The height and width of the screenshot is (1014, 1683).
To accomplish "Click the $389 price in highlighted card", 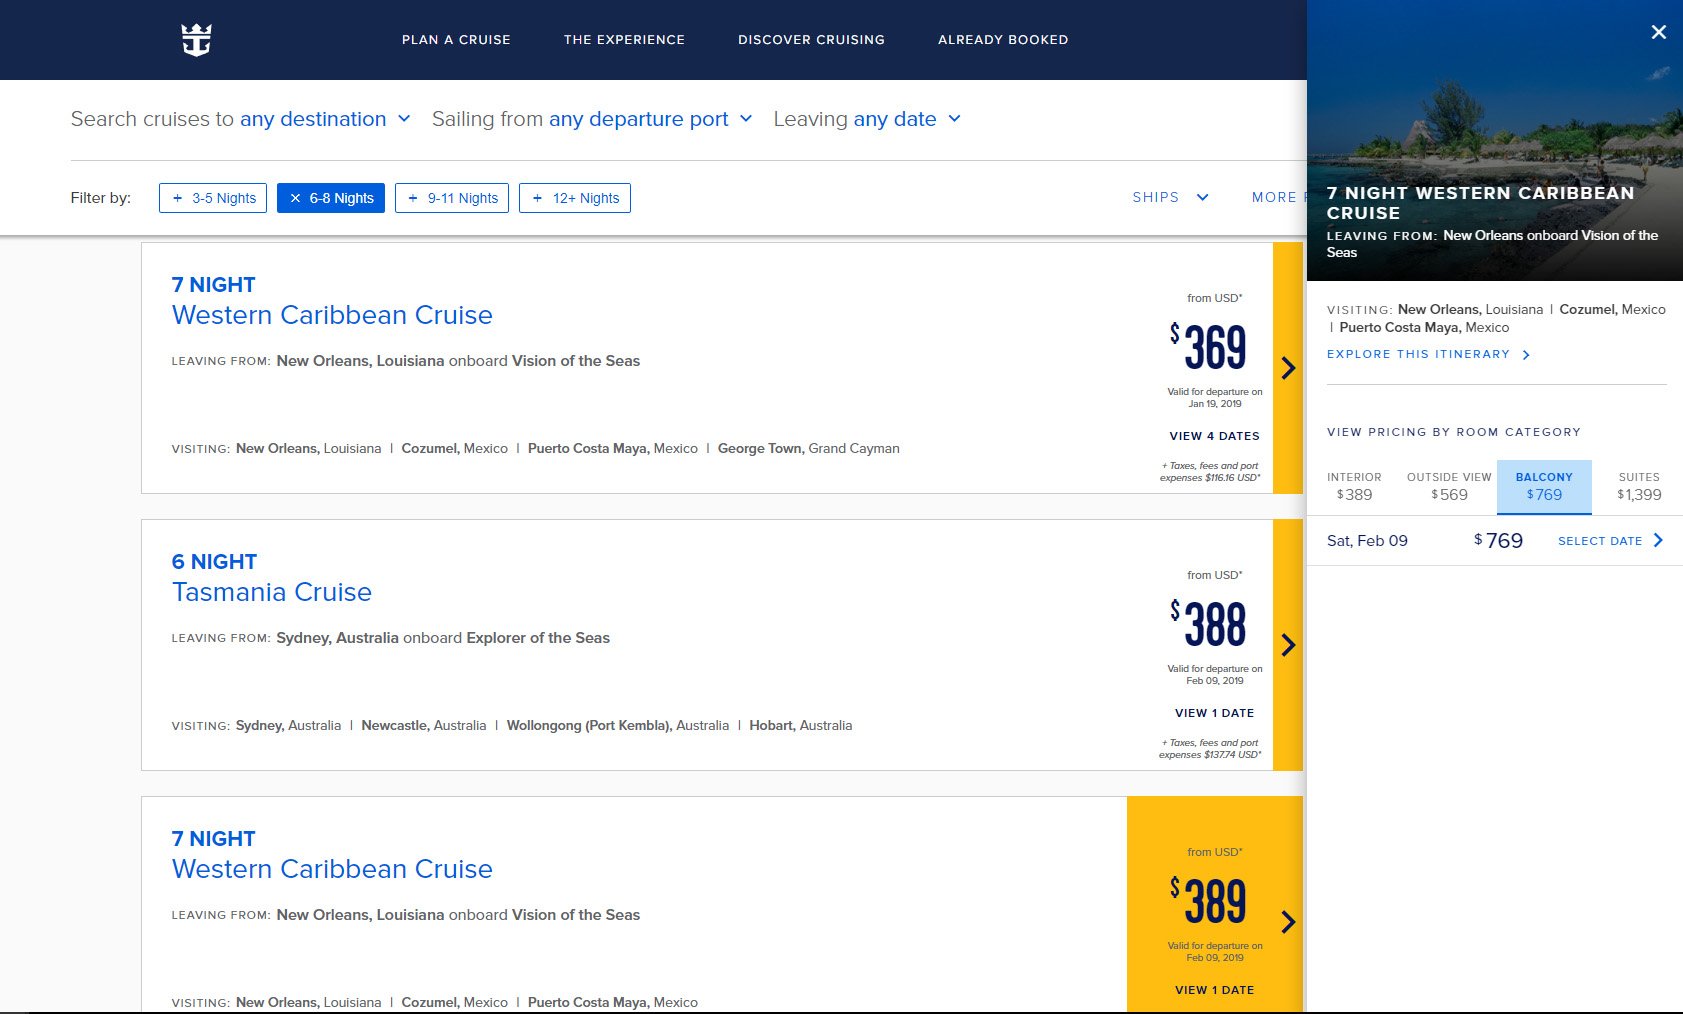I will 1208,901.
